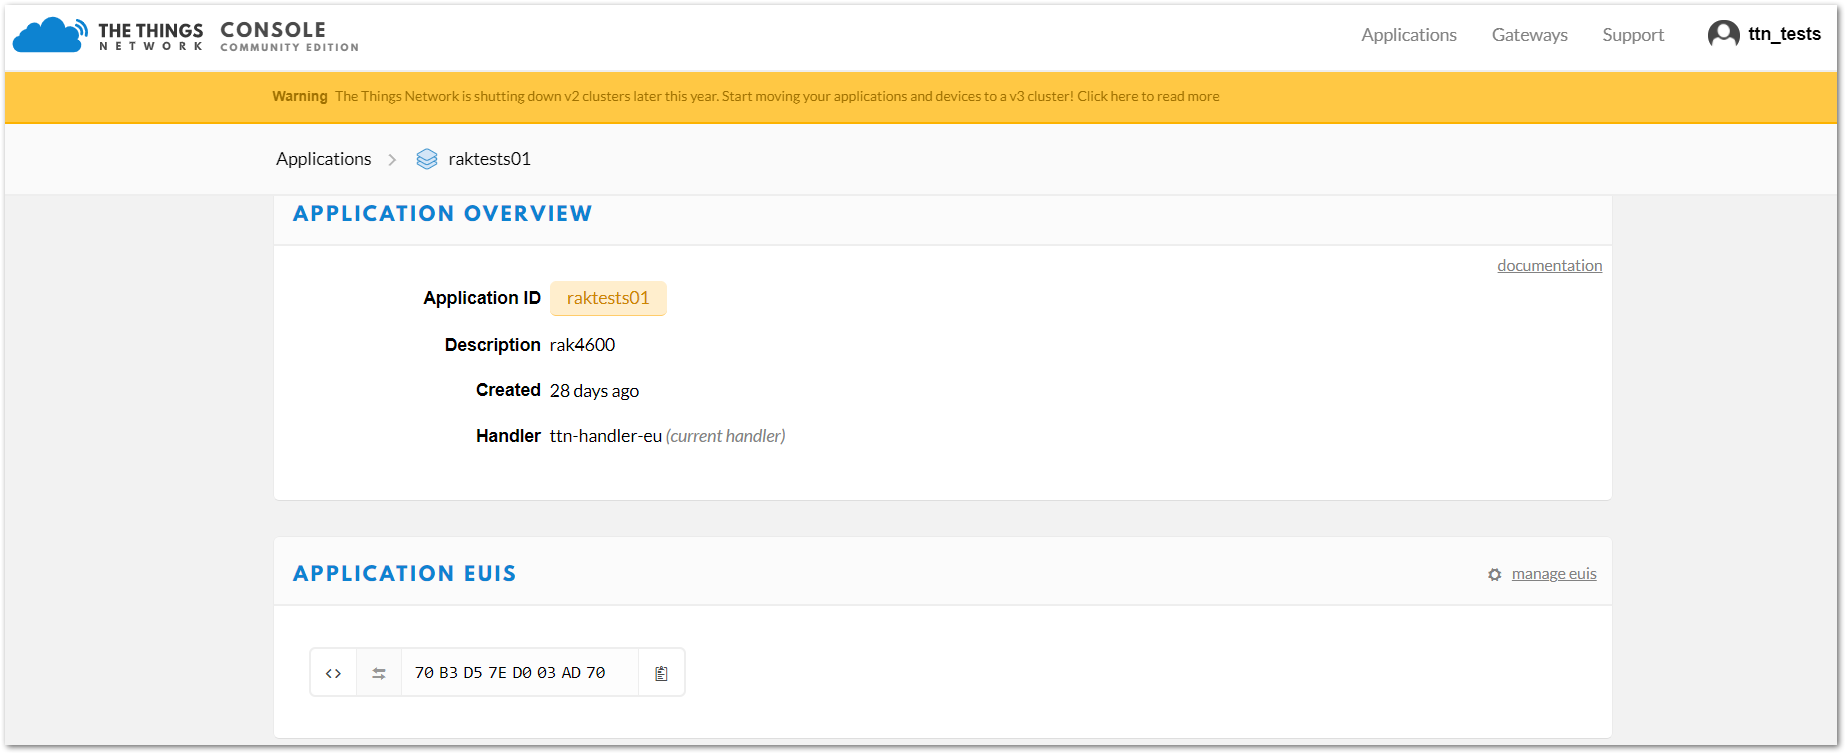Open the Gateways menu item

pyautogui.click(x=1530, y=35)
